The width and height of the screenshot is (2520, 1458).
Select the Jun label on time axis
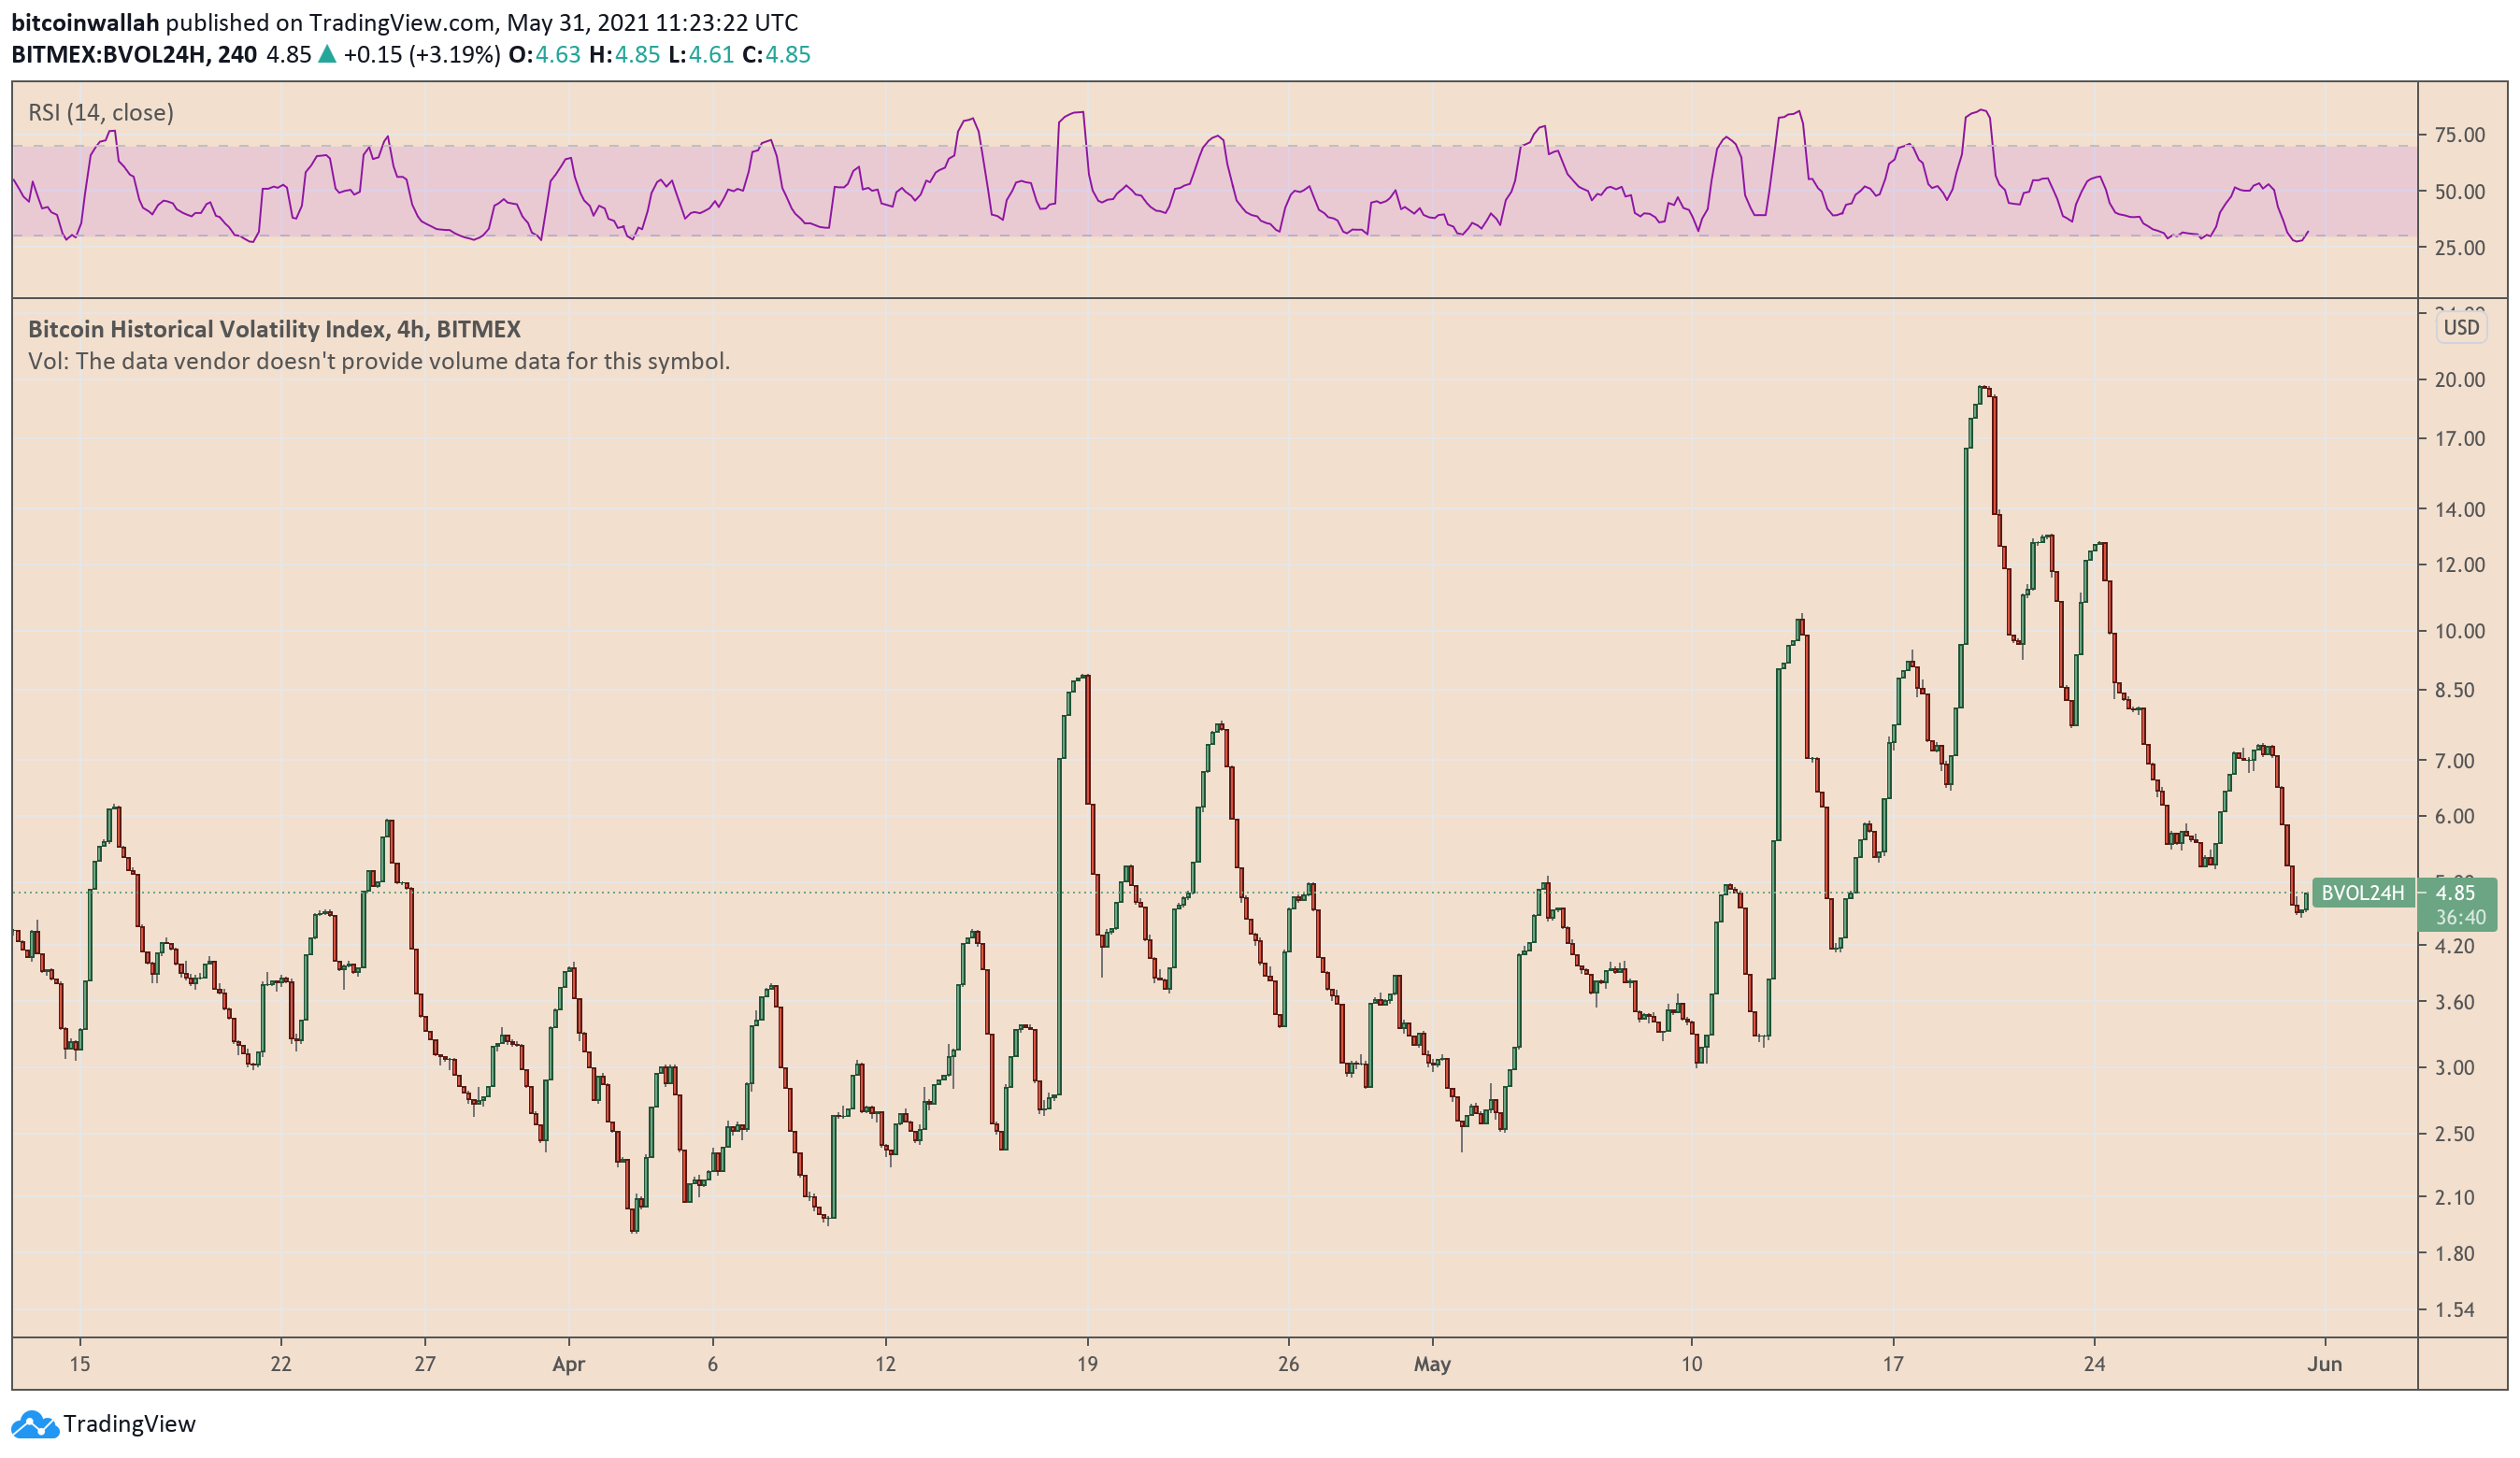click(2325, 1364)
